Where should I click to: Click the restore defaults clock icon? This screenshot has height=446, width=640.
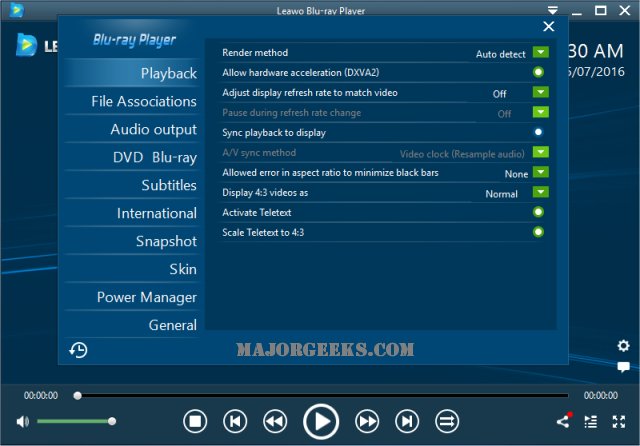pyautogui.click(x=78, y=350)
